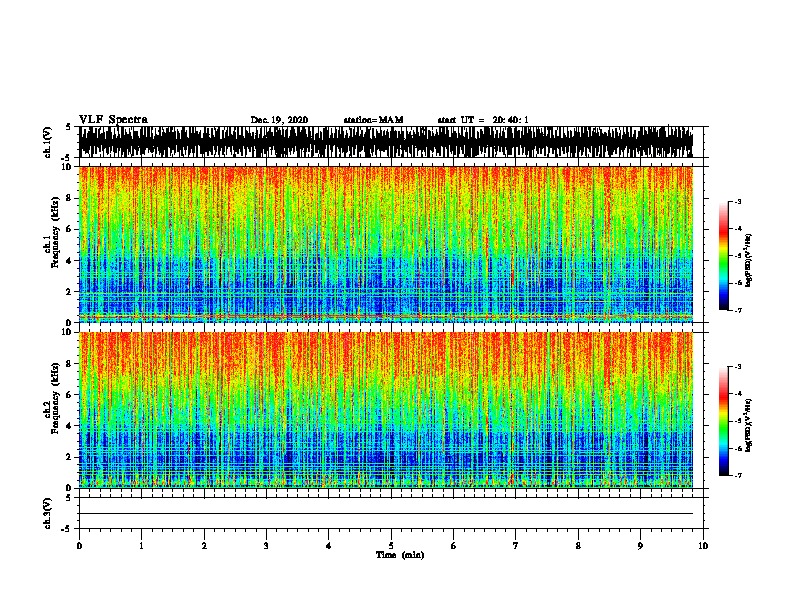This screenshot has width=792, height=612.
Task: Click time axis tick label "6"
Action: (454, 546)
